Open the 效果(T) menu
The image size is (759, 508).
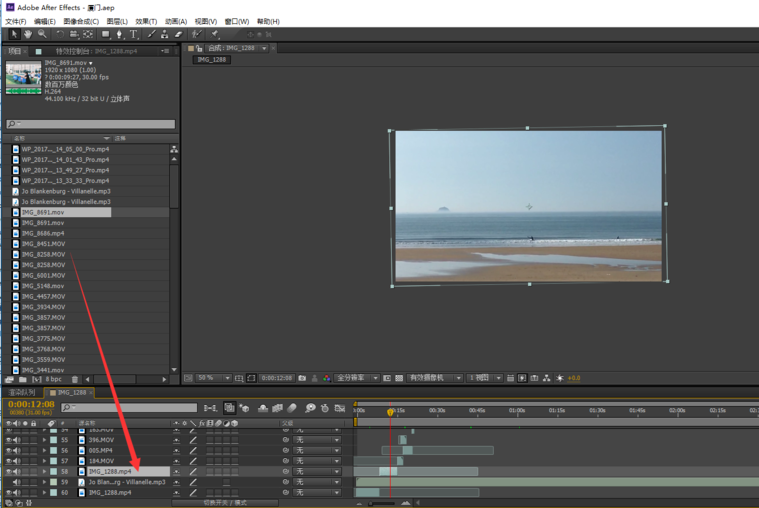pos(146,21)
